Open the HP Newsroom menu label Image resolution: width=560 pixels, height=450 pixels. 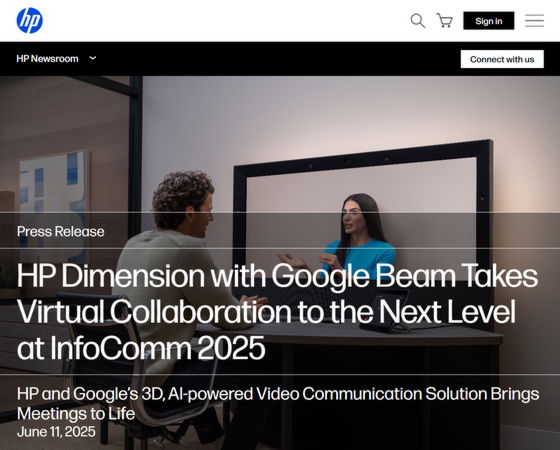point(47,59)
